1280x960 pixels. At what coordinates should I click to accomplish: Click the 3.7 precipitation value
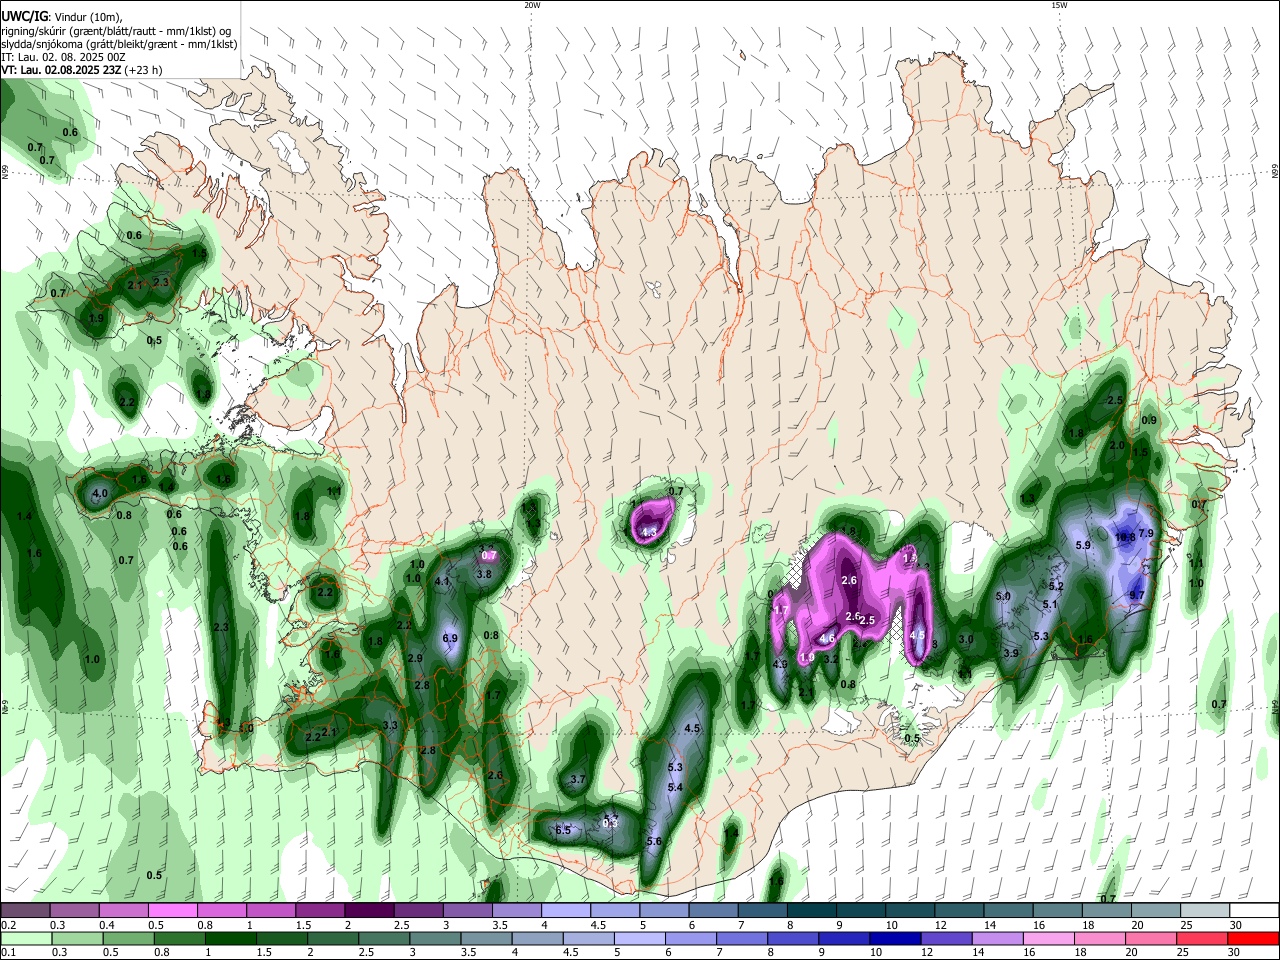point(577,779)
